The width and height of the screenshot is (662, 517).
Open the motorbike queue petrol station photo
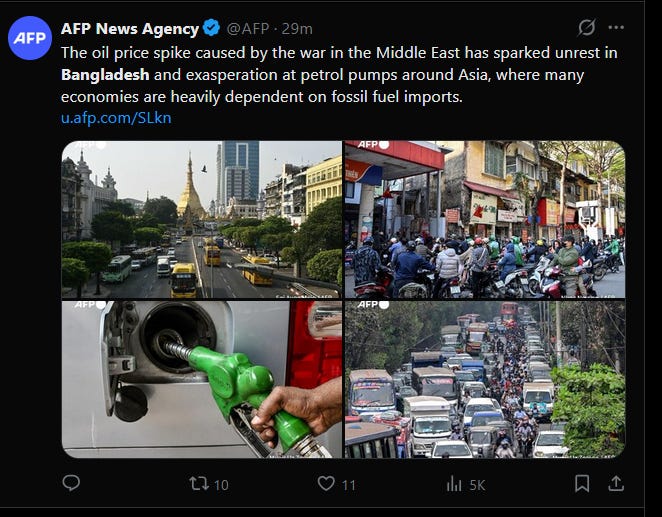tap(485, 219)
